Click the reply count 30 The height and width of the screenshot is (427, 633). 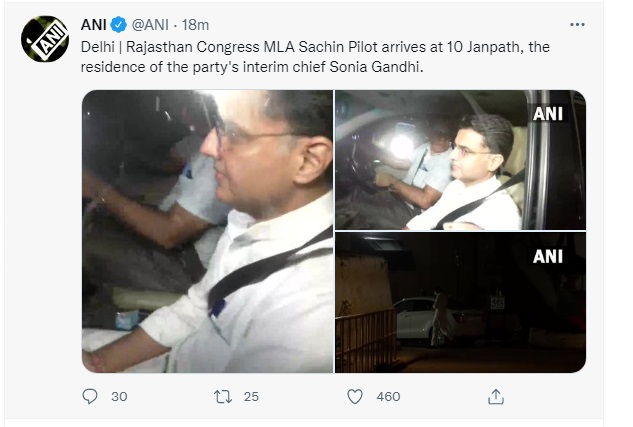[119, 397]
